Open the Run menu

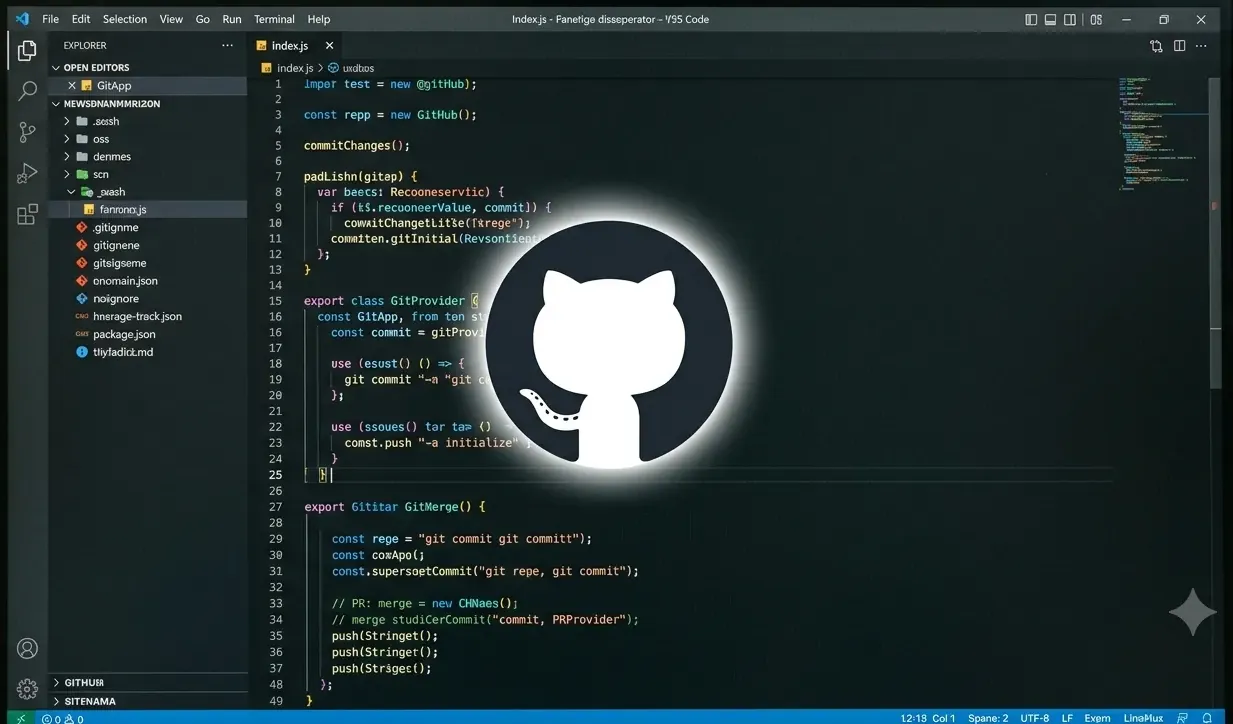tap(232, 19)
